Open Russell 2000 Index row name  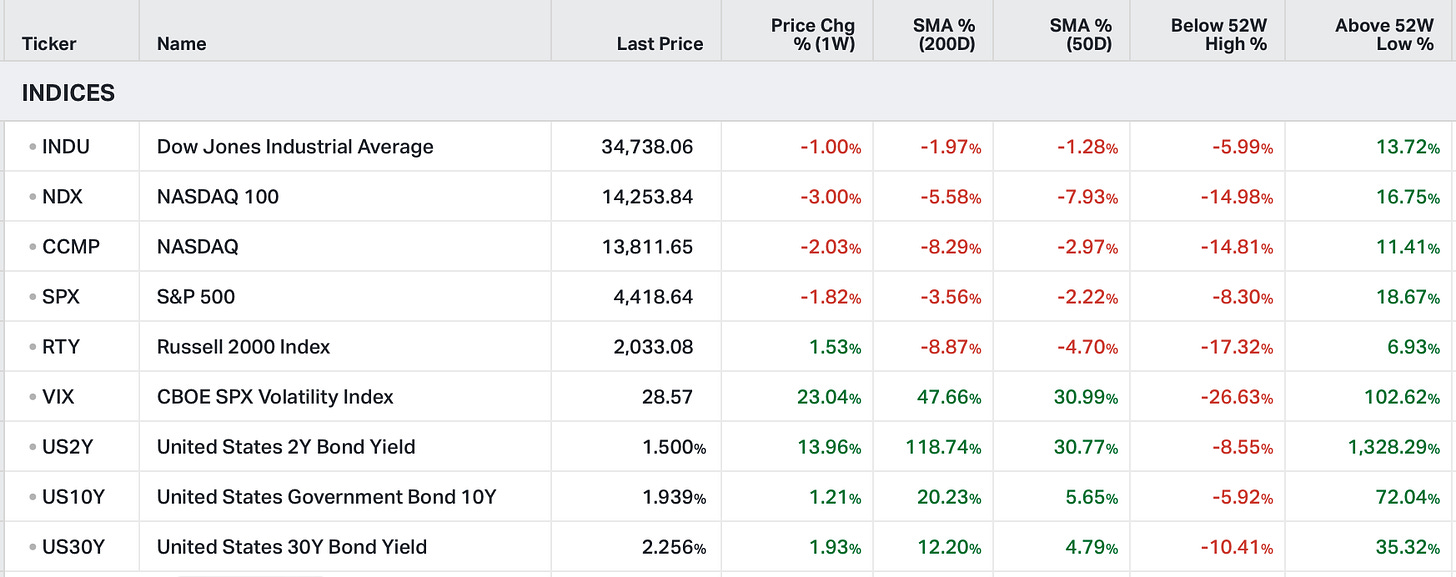243,347
